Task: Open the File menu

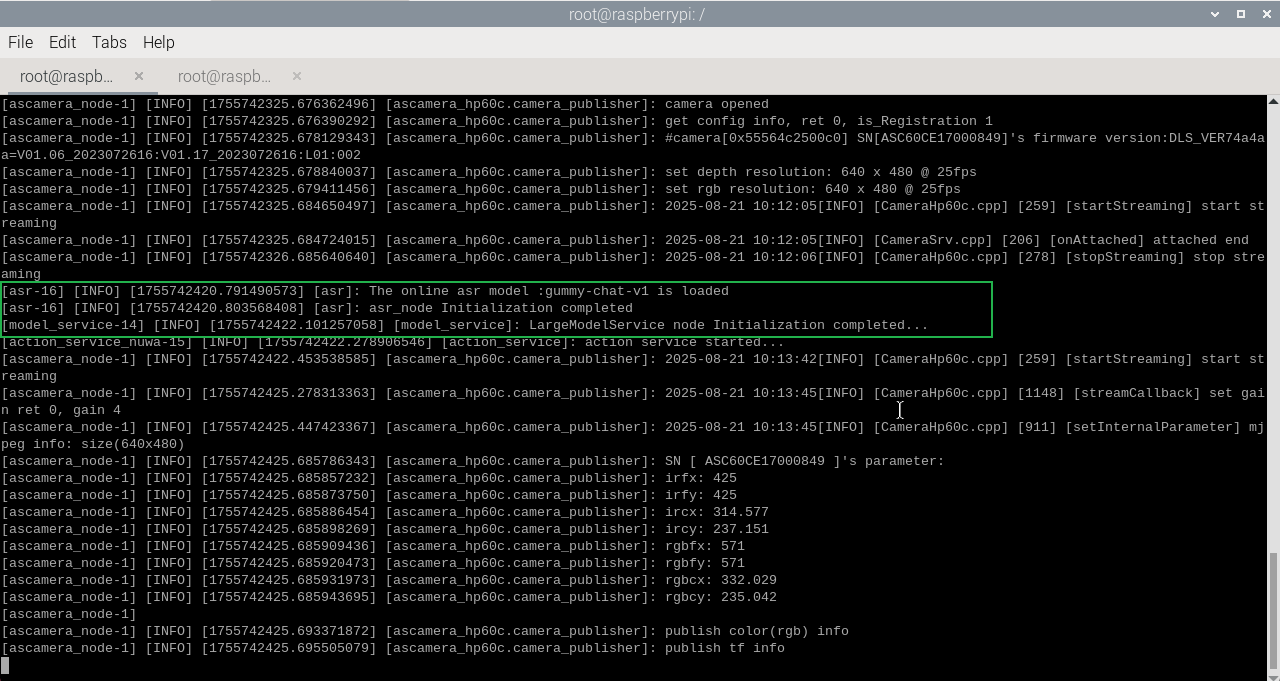Action: point(20,42)
